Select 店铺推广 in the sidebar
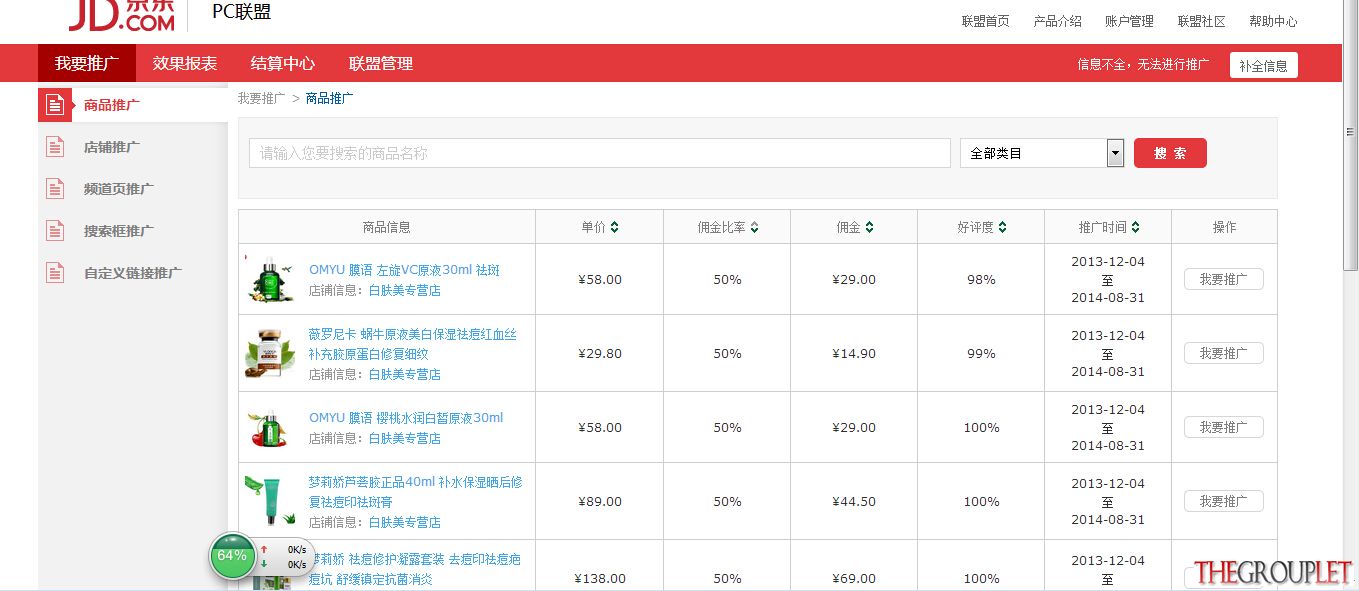The height and width of the screenshot is (591, 1359). tap(112, 147)
